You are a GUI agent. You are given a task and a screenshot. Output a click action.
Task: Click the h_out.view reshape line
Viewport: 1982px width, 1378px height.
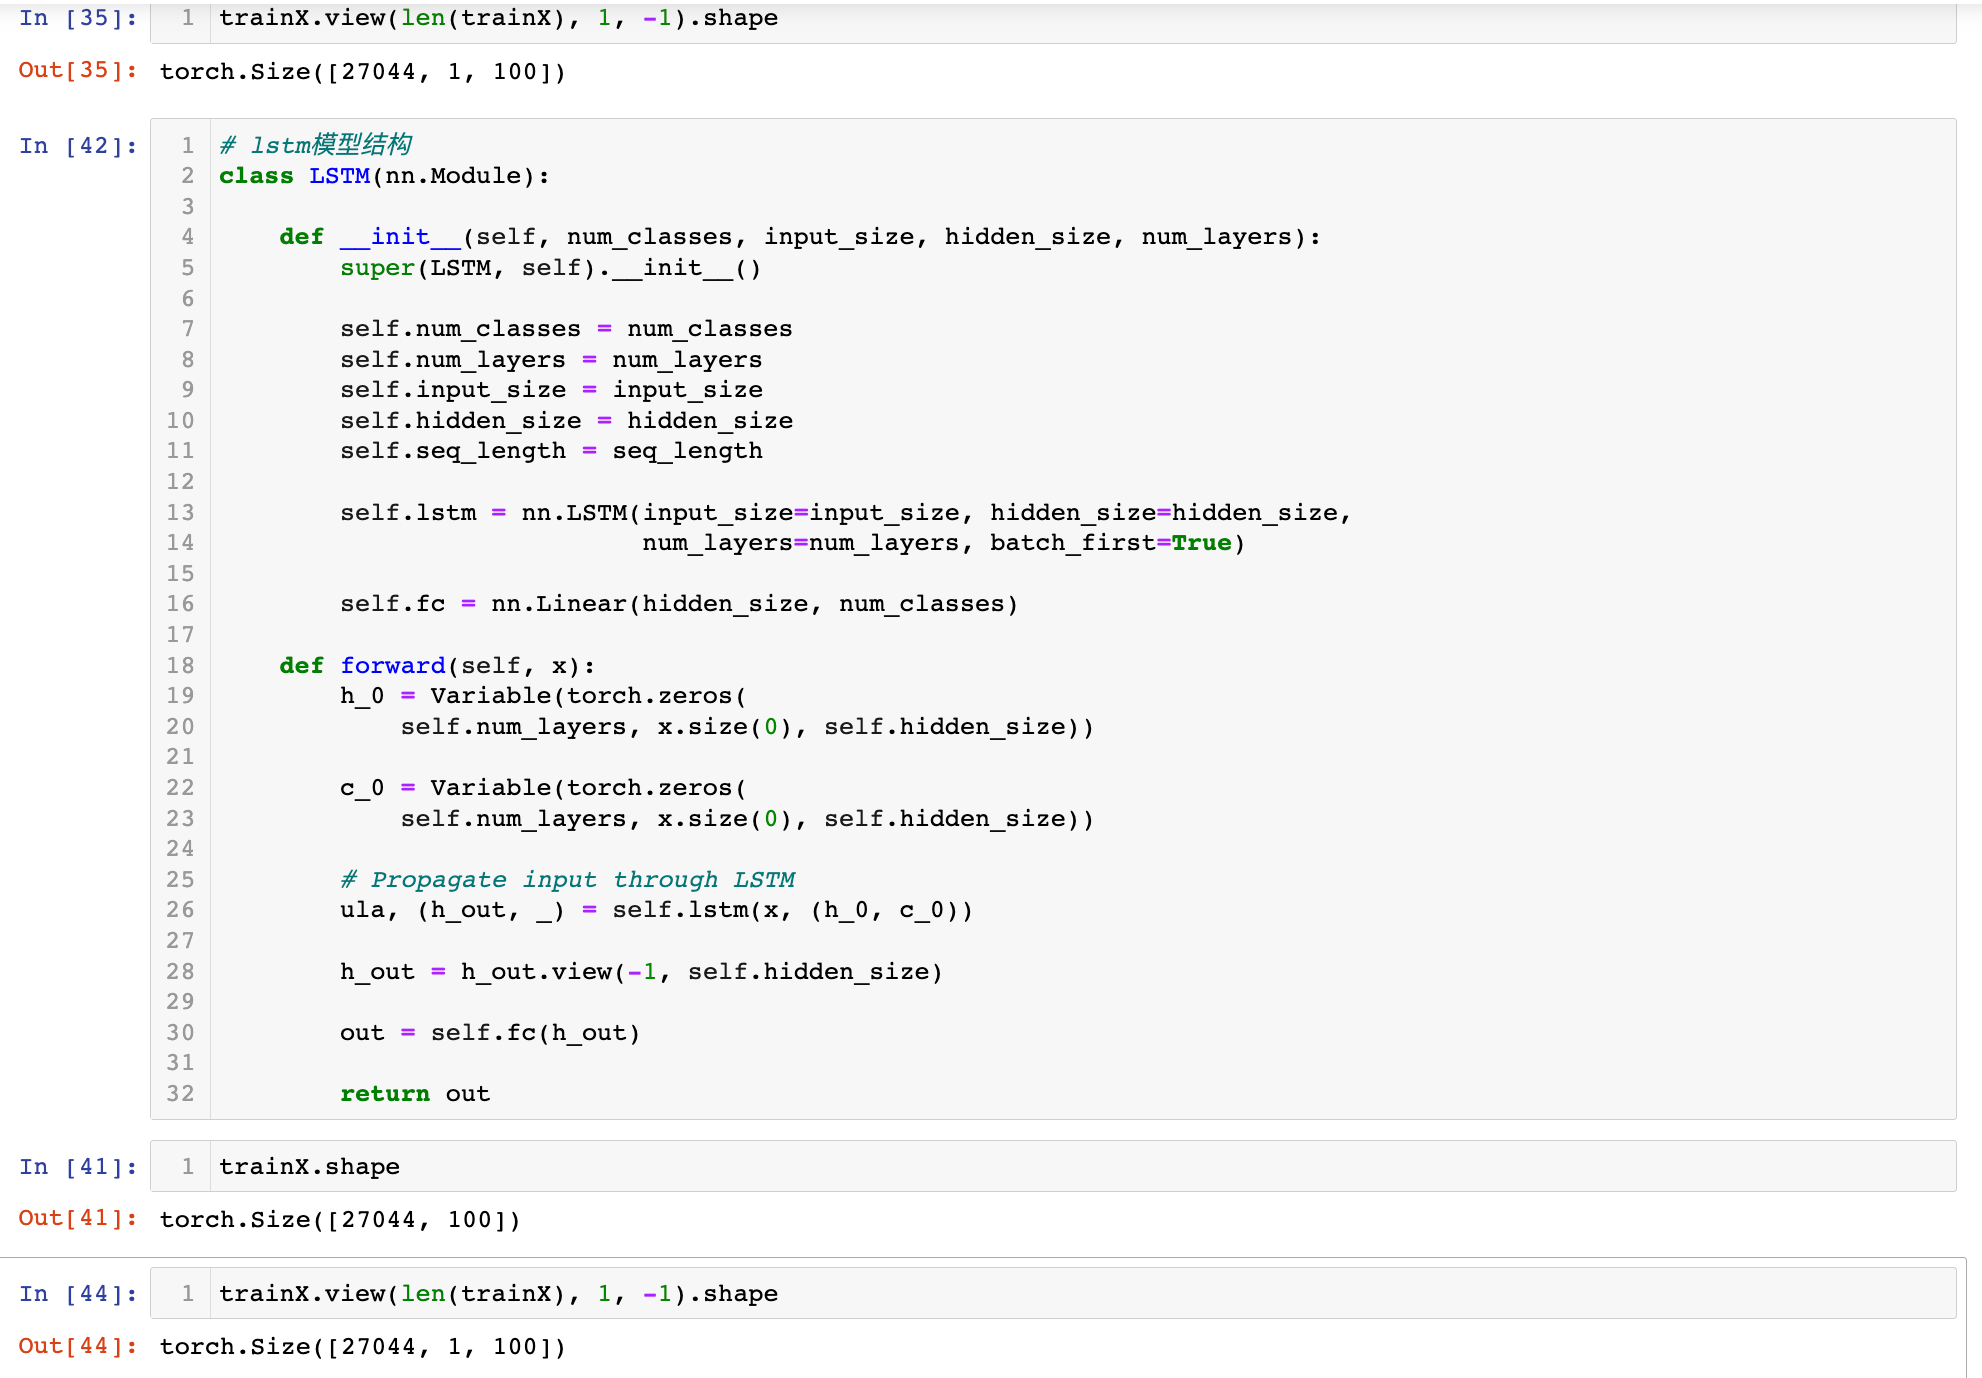tap(640, 972)
